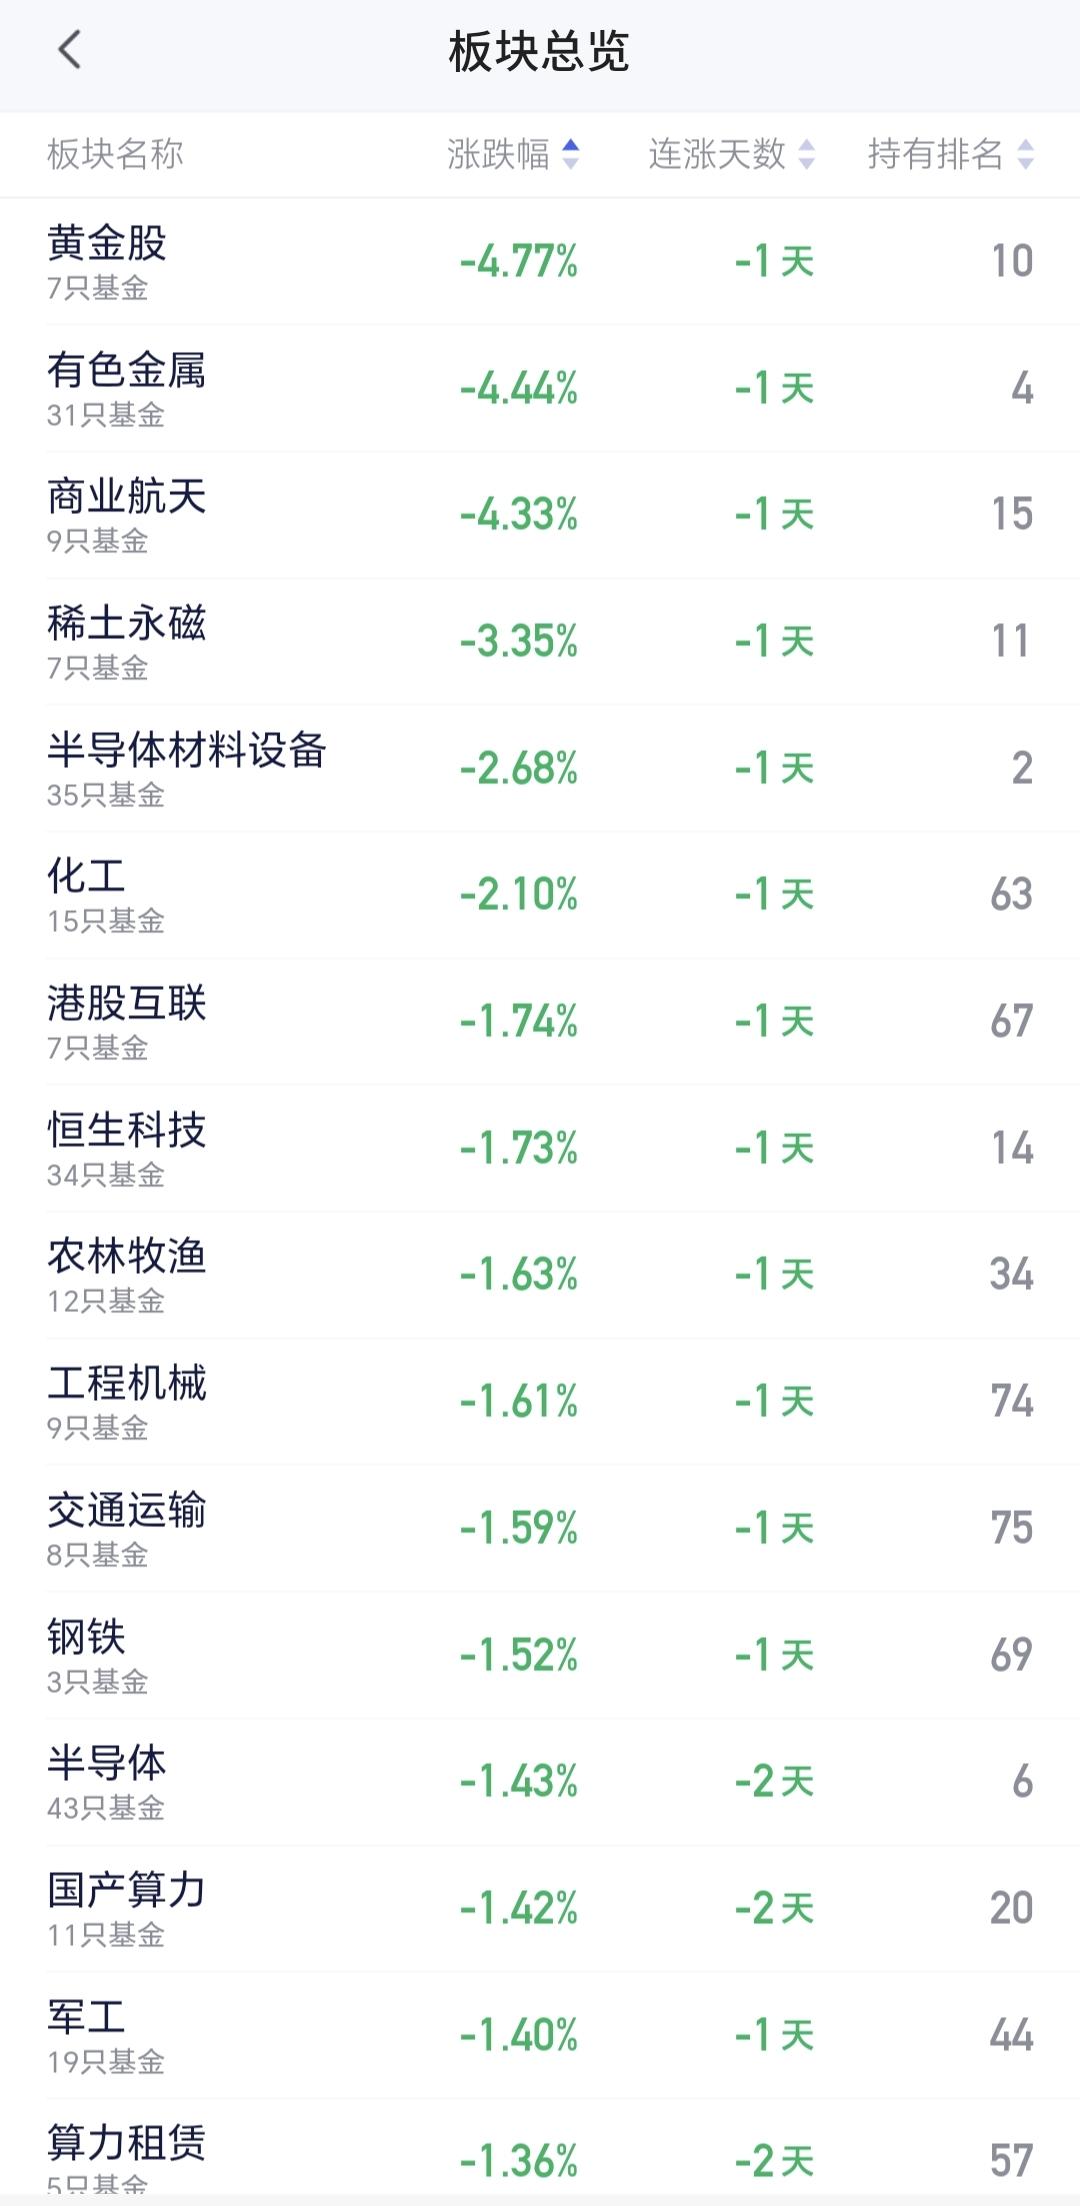View the 恒生科技 sector
The image size is (1080, 2206).
(540, 1148)
